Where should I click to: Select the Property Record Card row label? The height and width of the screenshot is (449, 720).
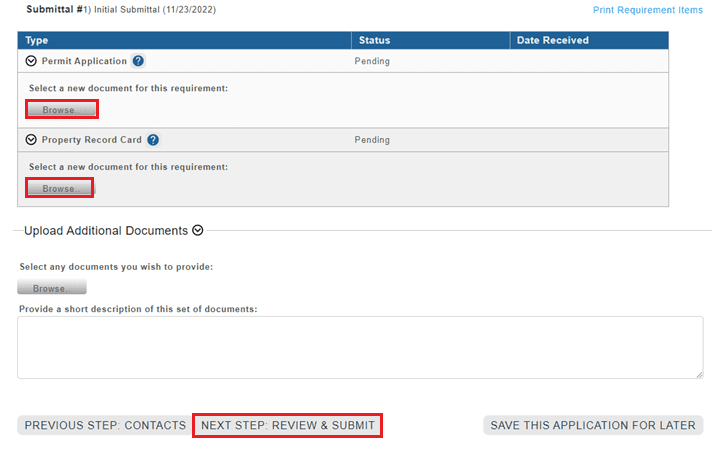[92, 140]
